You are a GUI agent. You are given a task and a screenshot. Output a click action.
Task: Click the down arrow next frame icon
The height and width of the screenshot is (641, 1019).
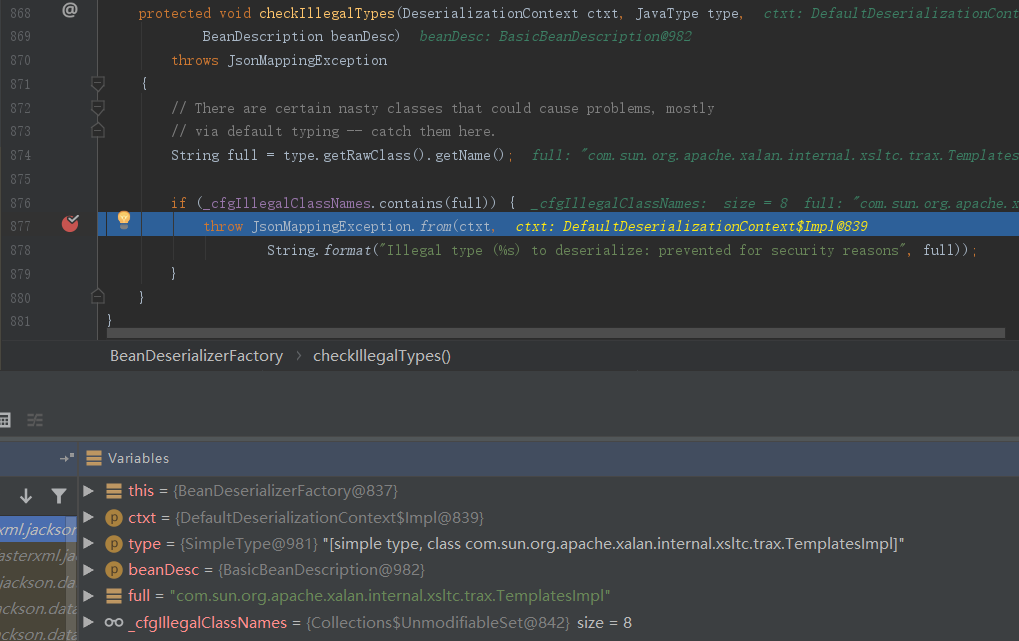point(26,495)
